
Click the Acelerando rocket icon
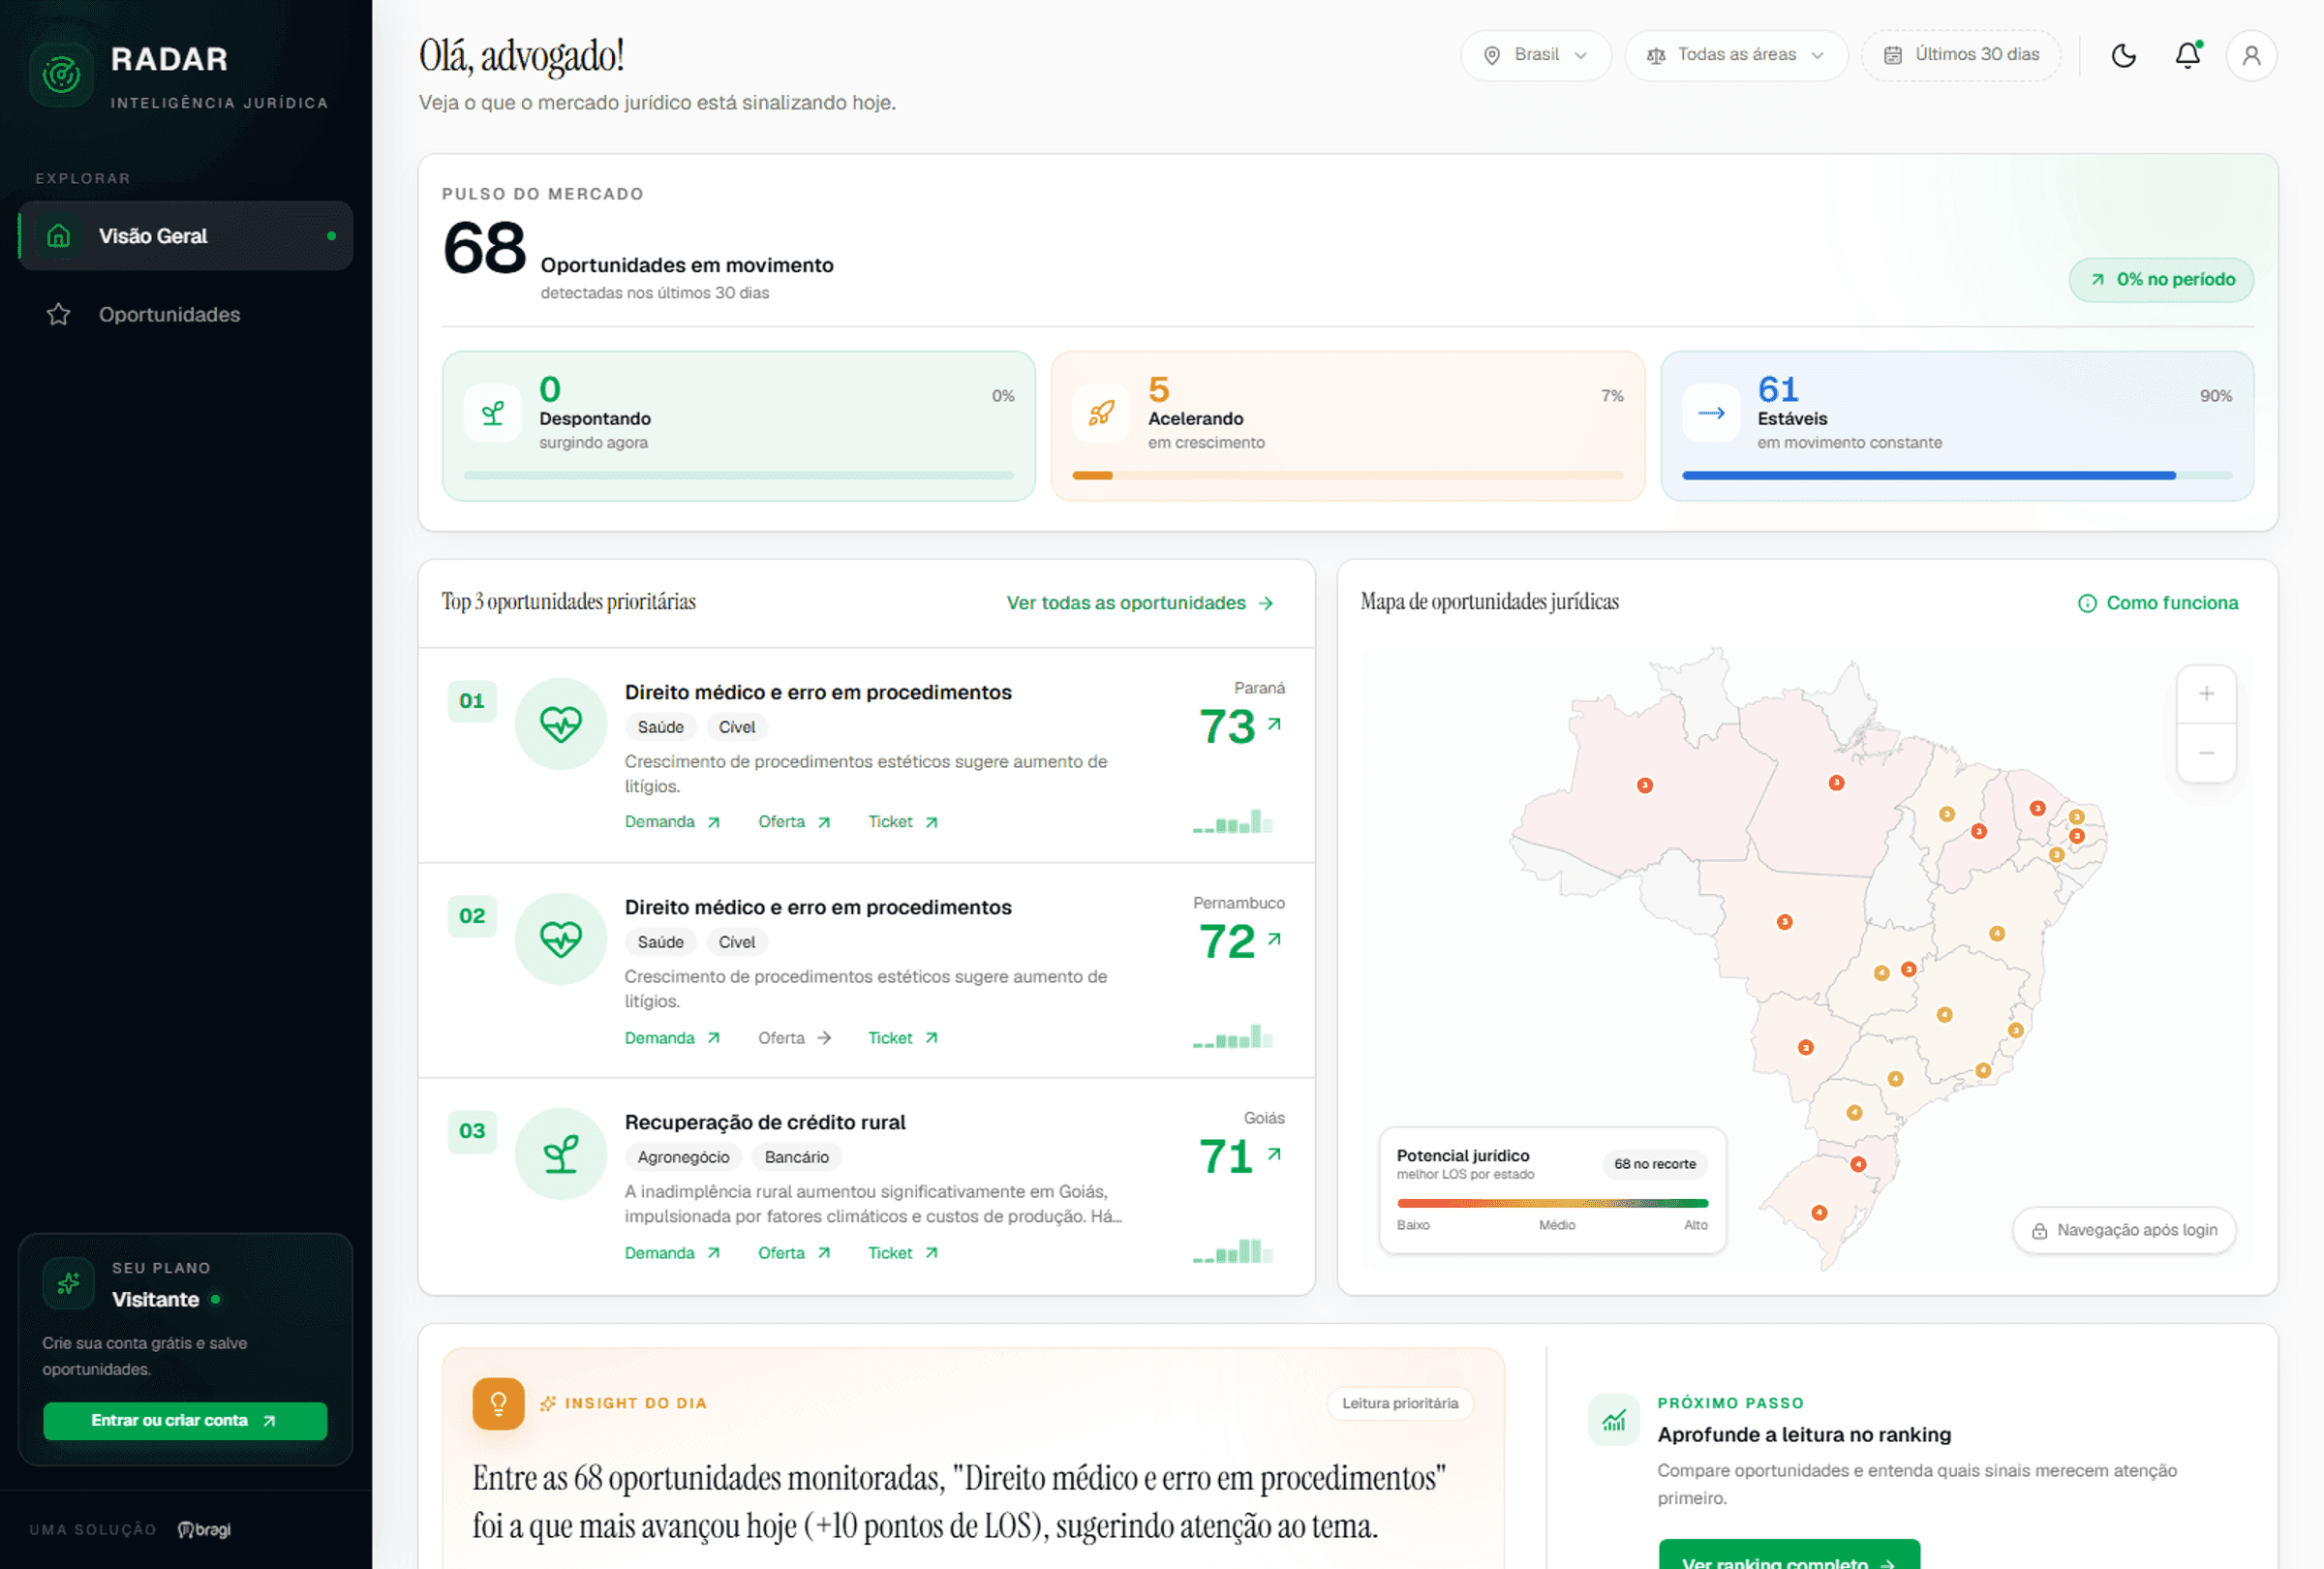1101,413
